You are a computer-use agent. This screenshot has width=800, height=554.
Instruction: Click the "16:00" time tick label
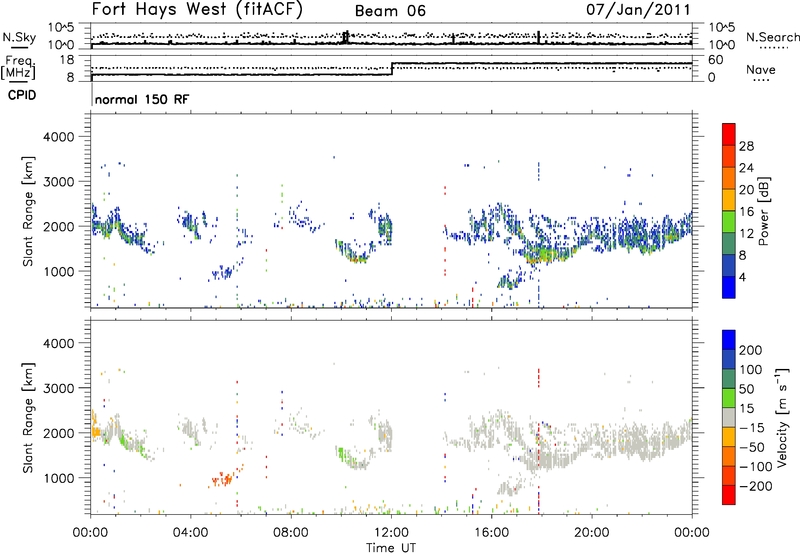(x=491, y=533)
